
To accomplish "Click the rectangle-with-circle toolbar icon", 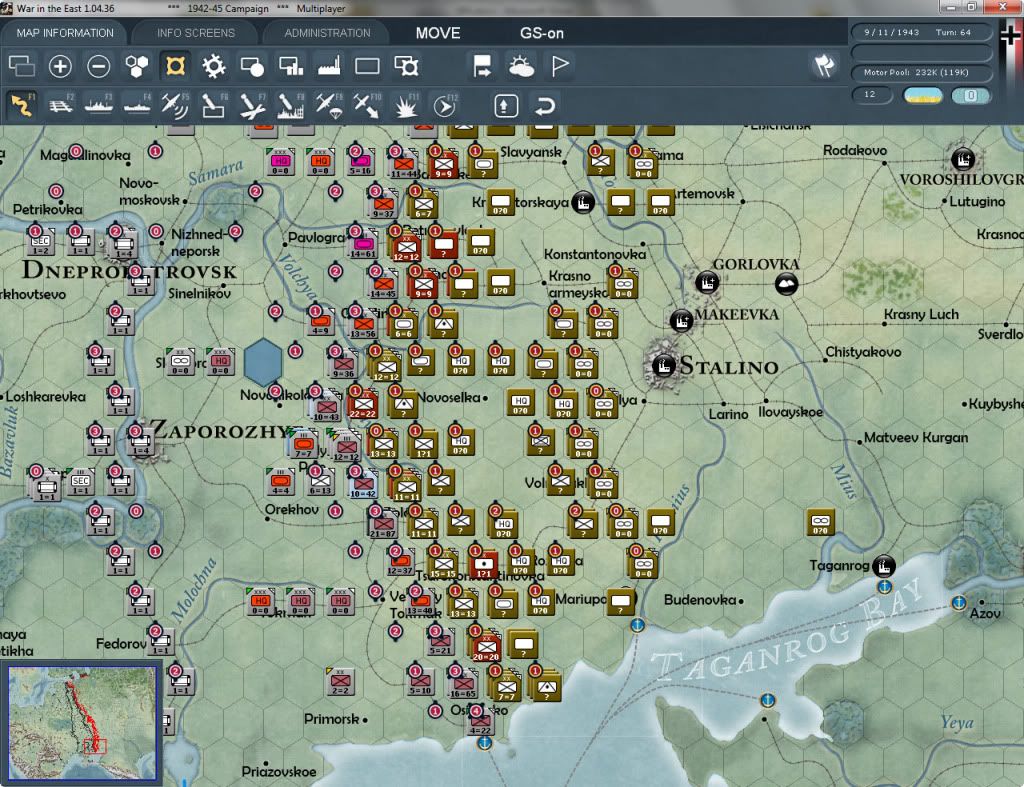I will point(252,66).
